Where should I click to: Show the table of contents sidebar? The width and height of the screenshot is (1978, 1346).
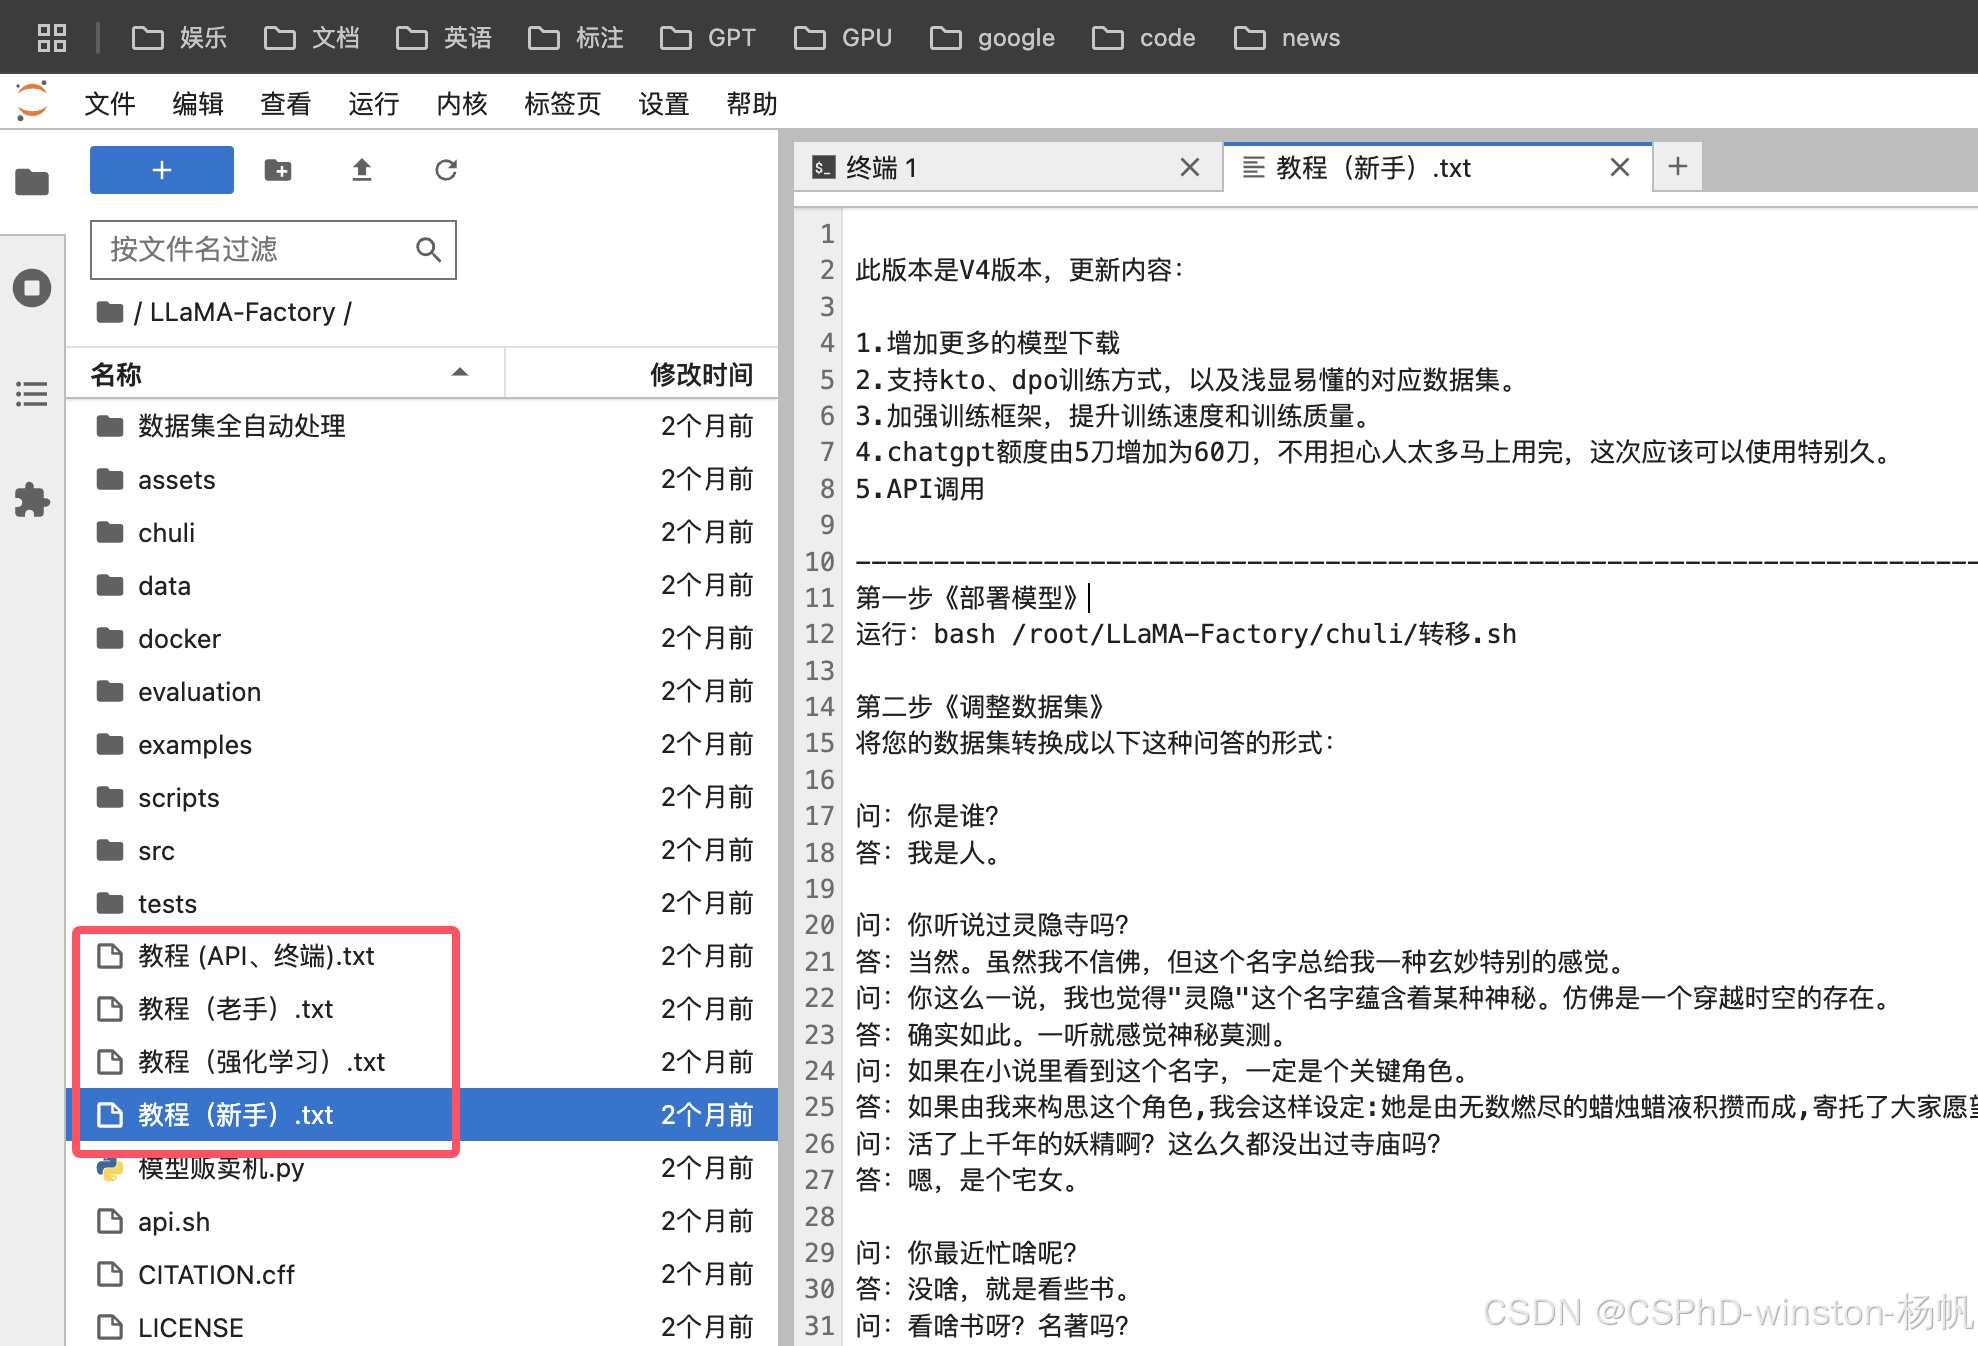[32, 394]
